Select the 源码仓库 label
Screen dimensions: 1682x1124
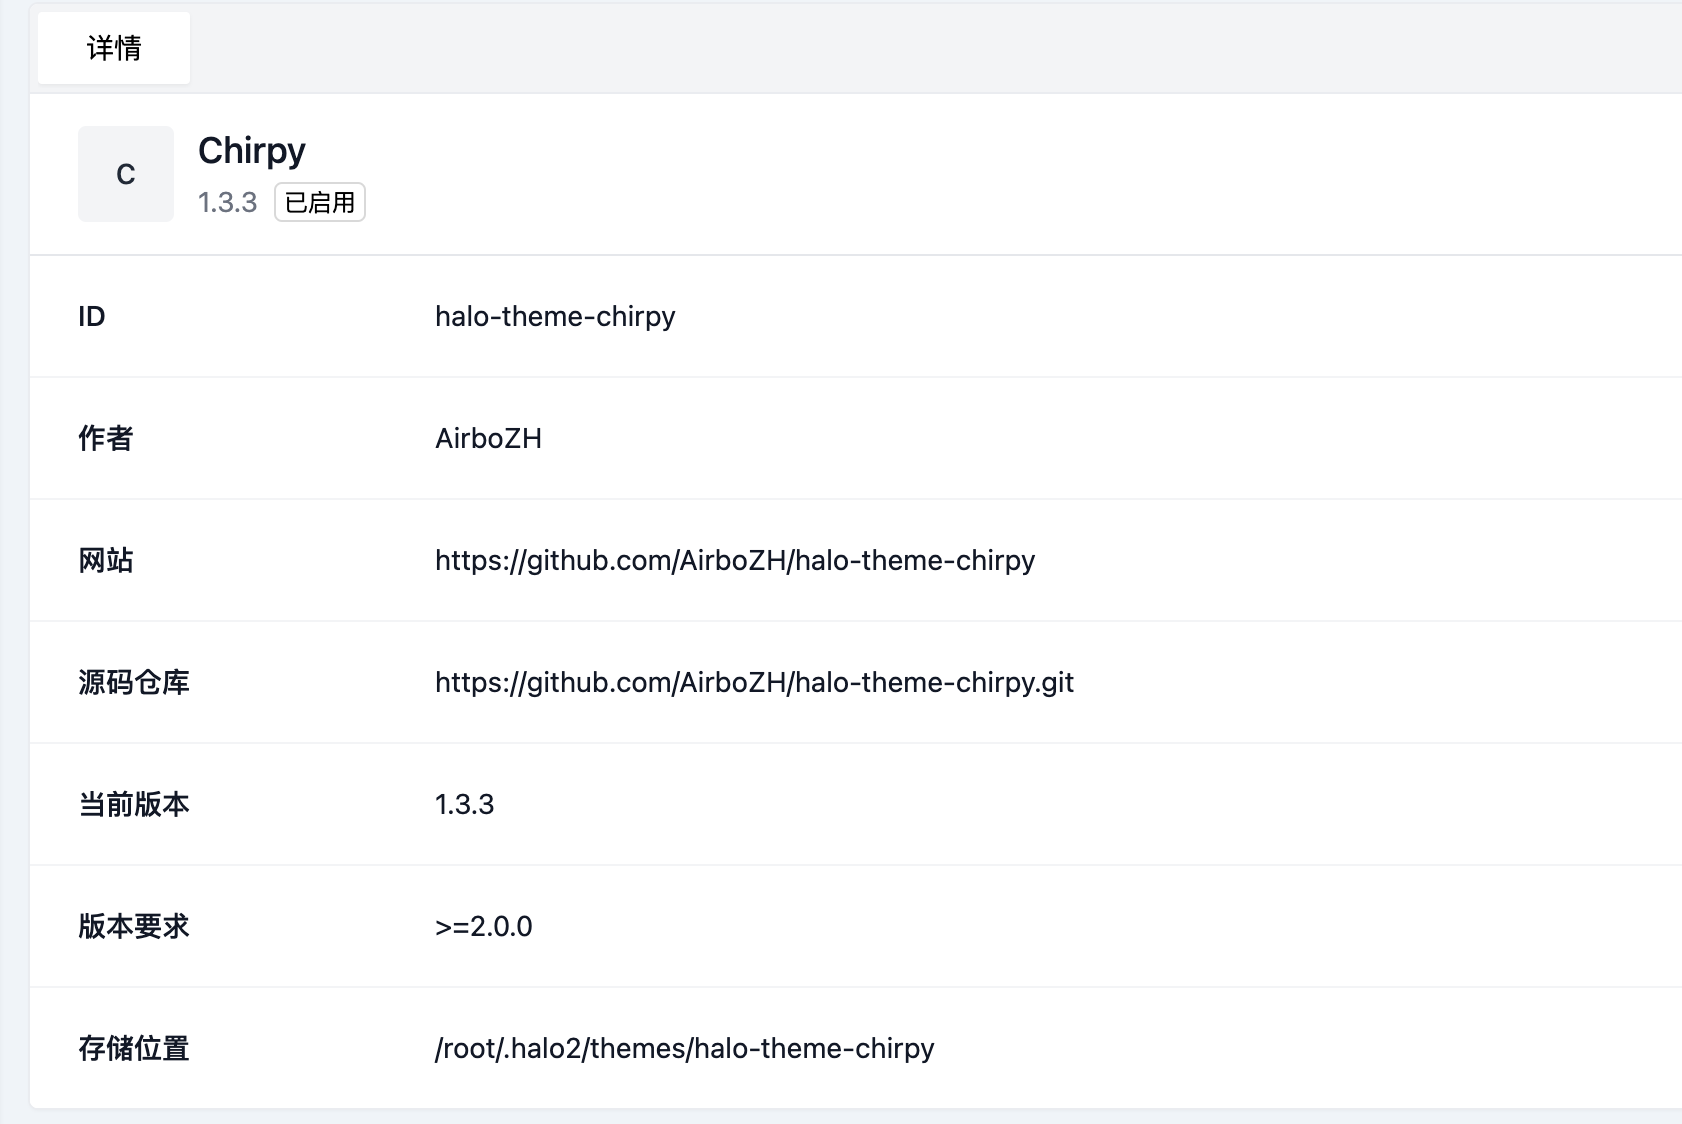(134, 682)
